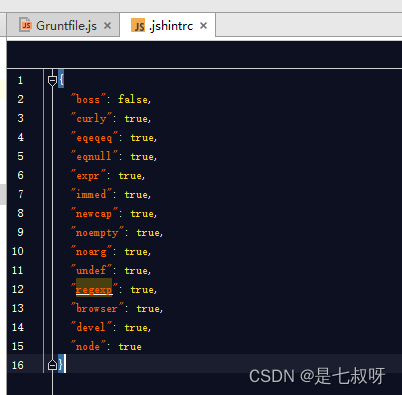This screenshot has width=402, height=395.
Task: Click line number 16 in the gutter
Action: [x=18, y=365]
